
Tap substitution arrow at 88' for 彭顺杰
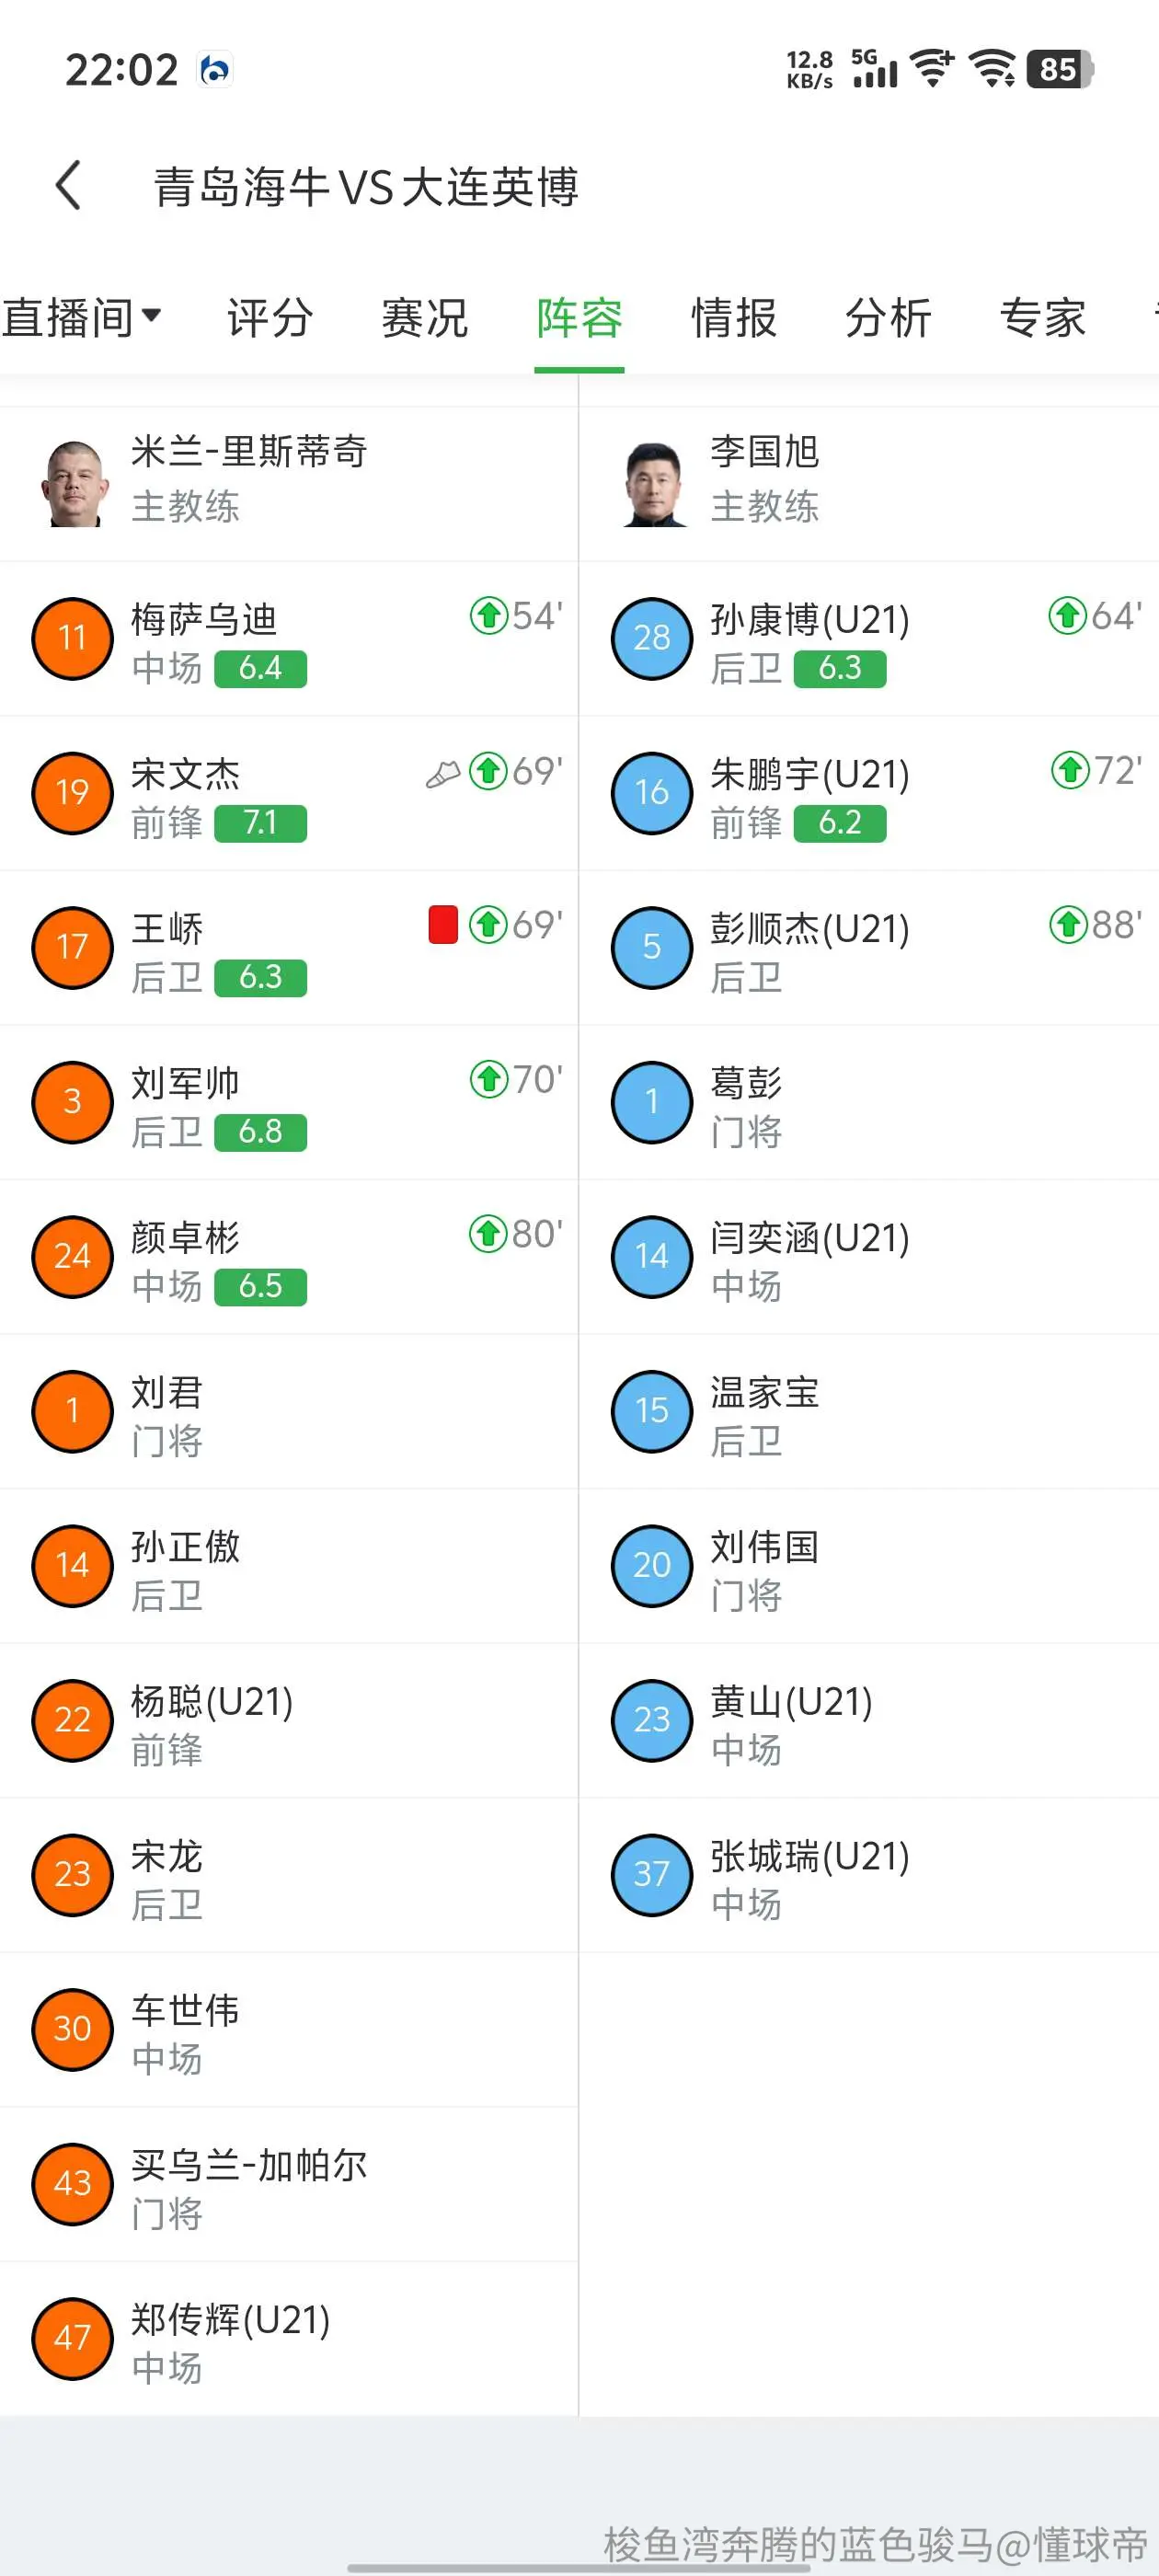click(1068, 924)
